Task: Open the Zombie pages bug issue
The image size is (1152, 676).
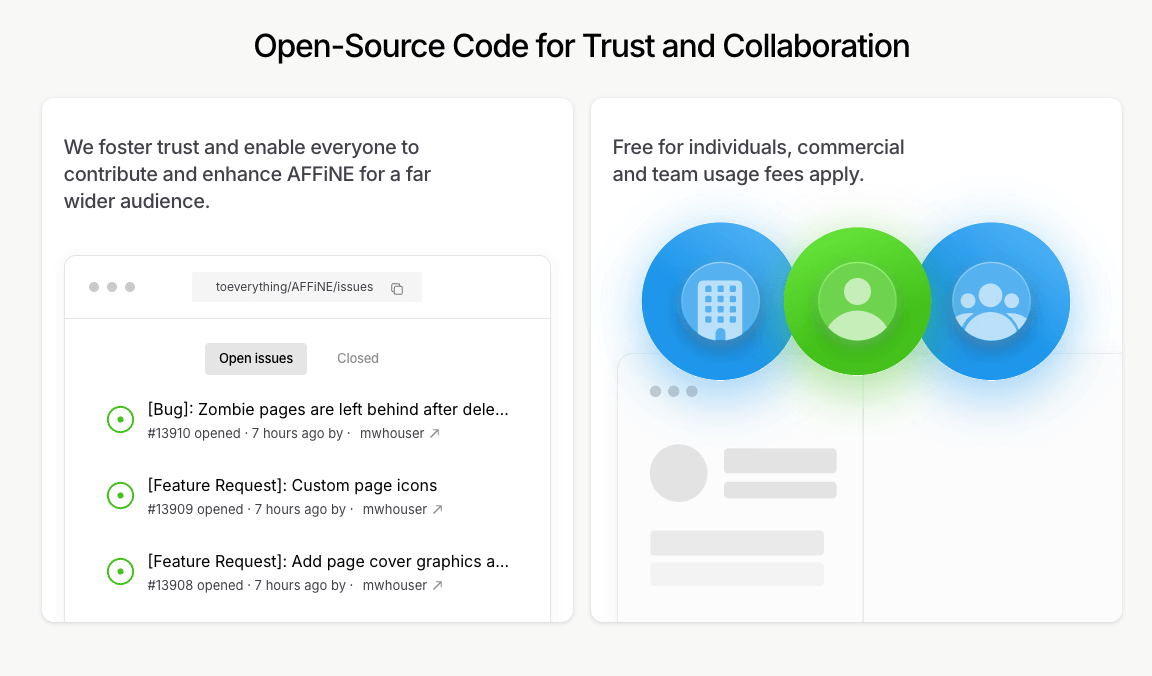Action: [x=328, y=409]
